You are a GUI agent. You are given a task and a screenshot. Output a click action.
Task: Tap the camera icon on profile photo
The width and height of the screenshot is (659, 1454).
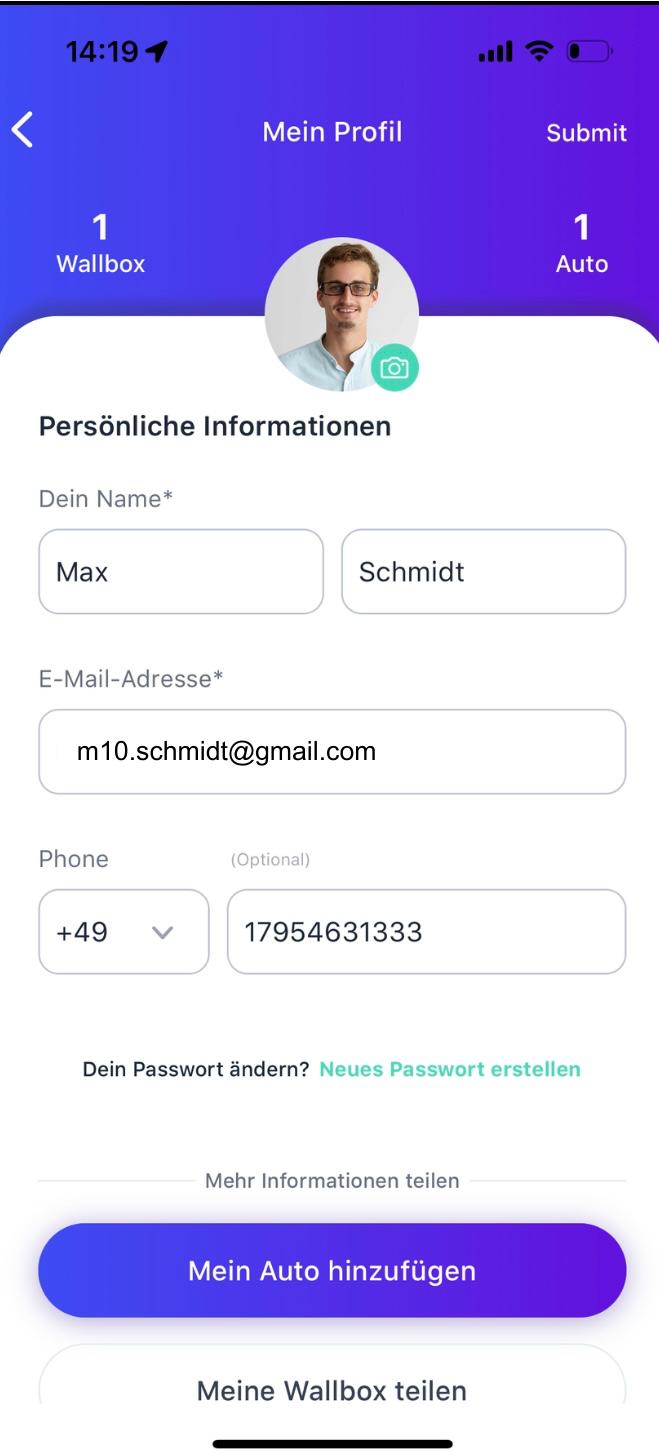pos(395,368)
